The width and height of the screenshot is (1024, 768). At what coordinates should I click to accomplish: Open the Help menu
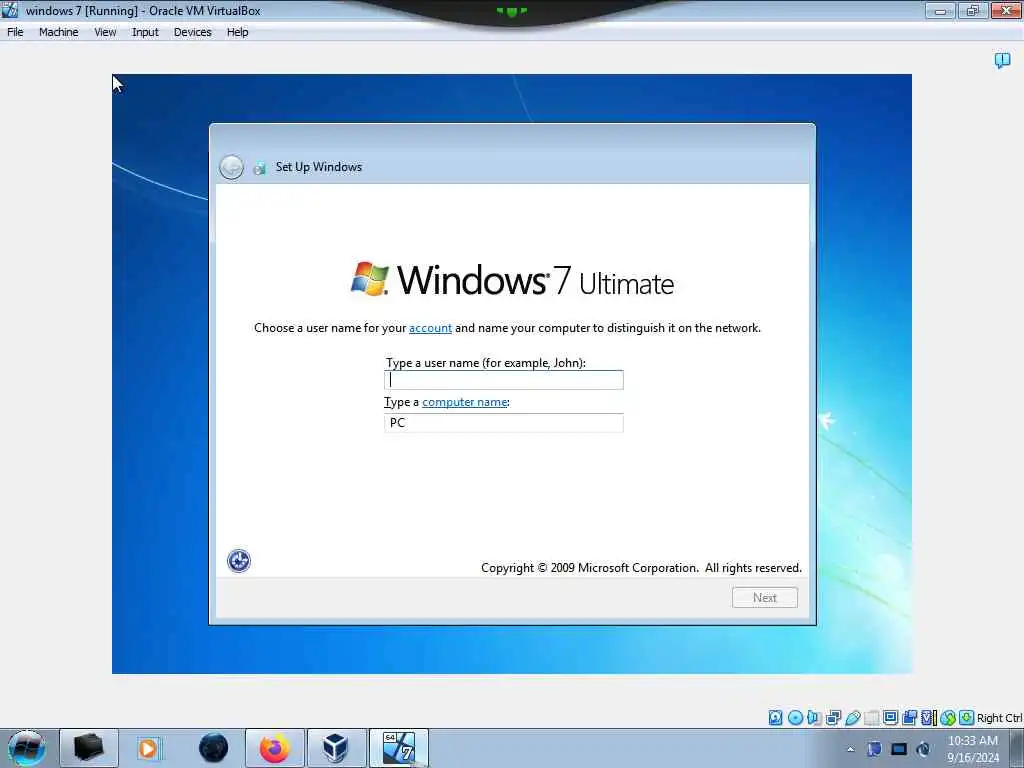point(237,32)
